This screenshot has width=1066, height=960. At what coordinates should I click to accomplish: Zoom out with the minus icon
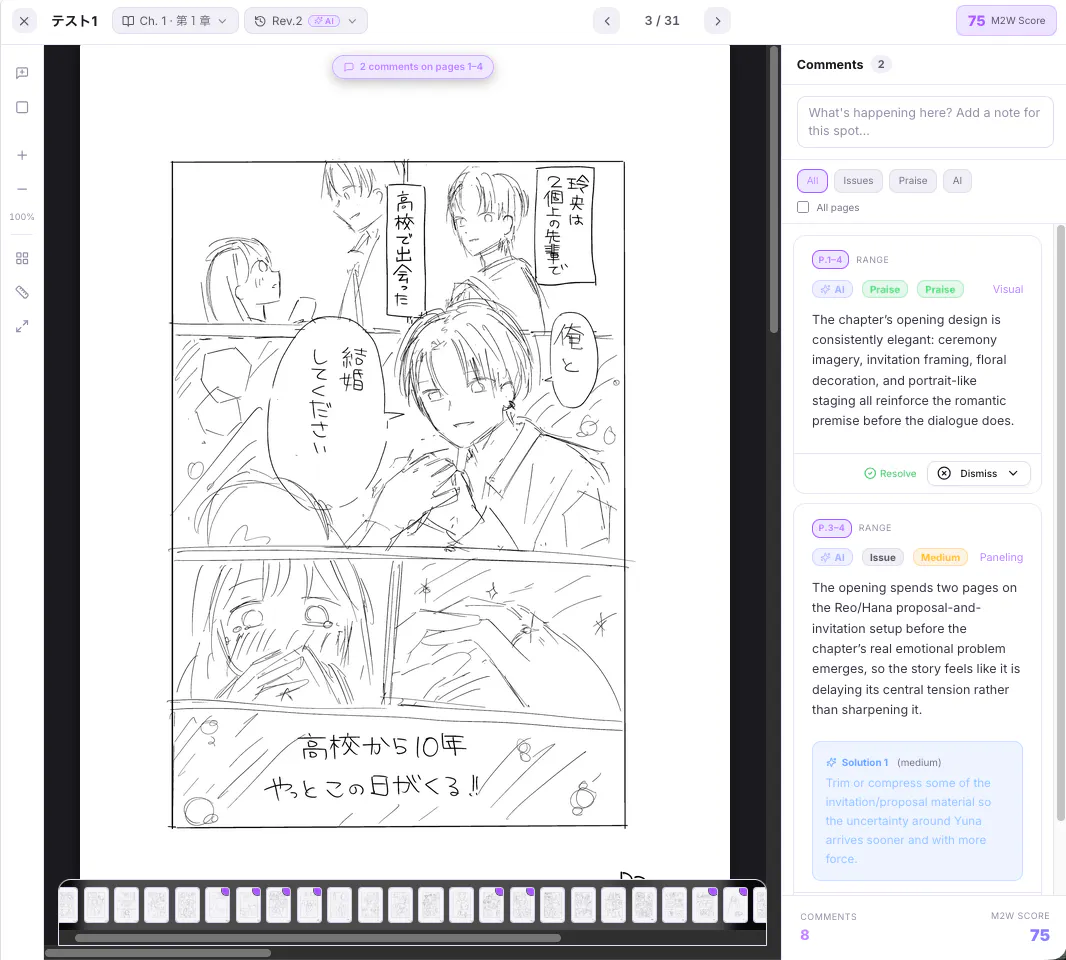[x=22, y=189]
